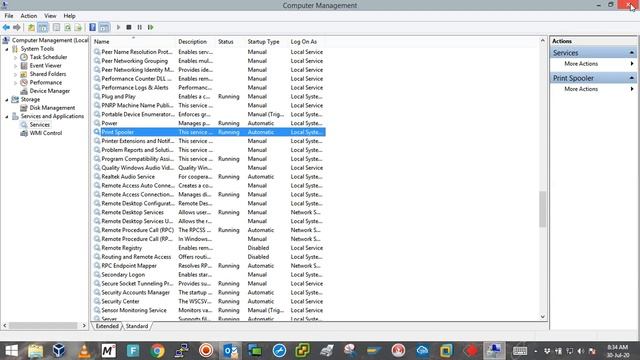
Task: Open the Properties toolbar icon
Action: pos(56,27)
